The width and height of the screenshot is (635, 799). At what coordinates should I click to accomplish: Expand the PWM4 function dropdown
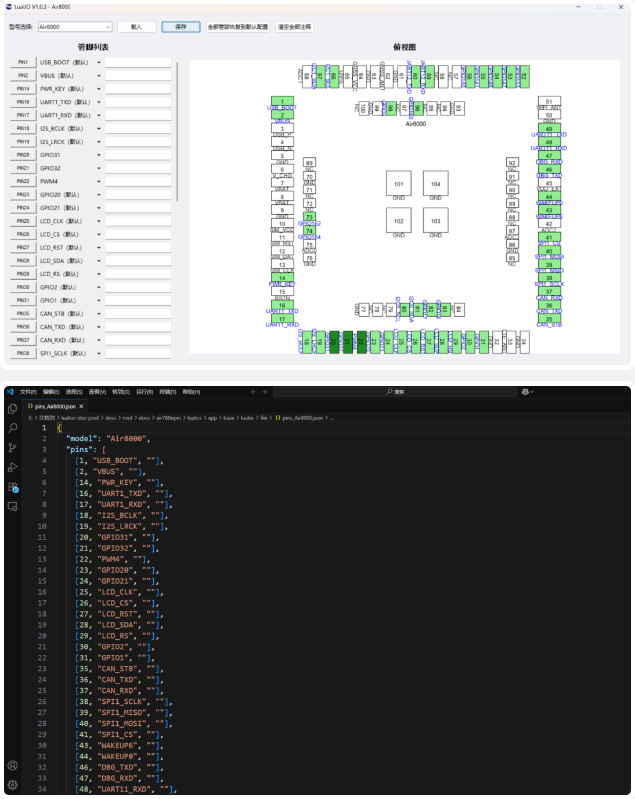pos(98,181)
